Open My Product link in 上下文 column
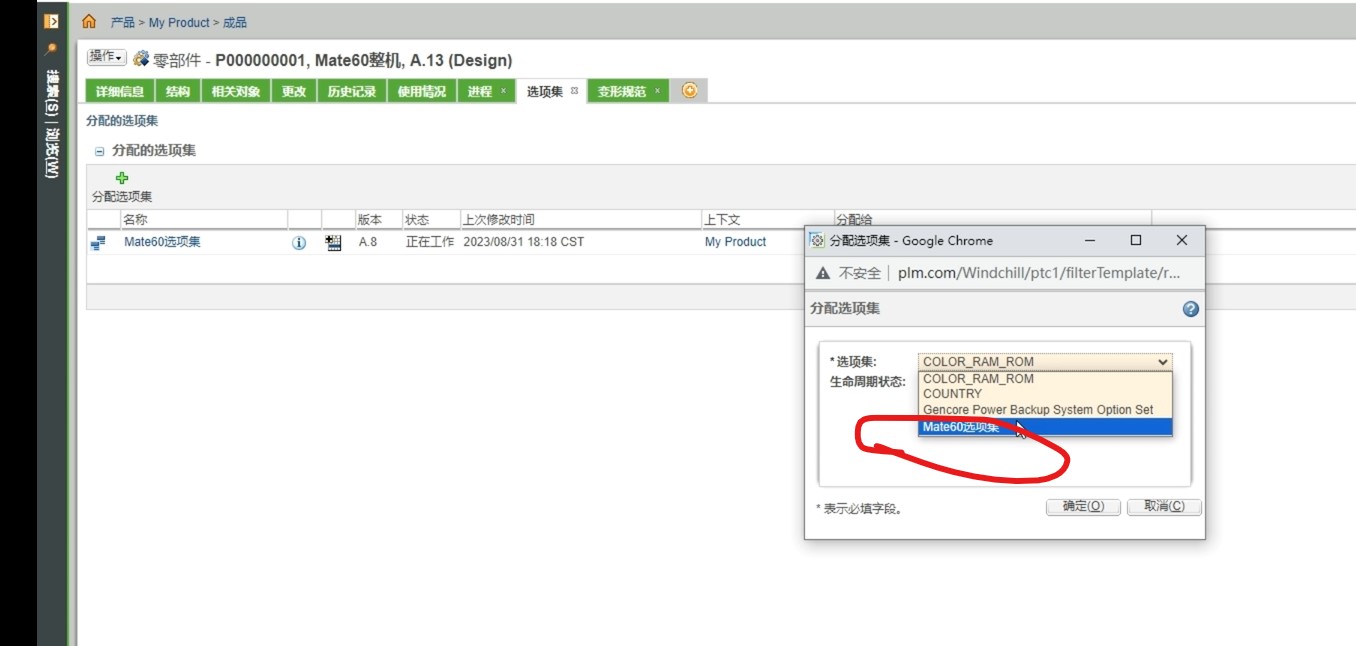Viewport: 1356px width, 646px height. 735,242
